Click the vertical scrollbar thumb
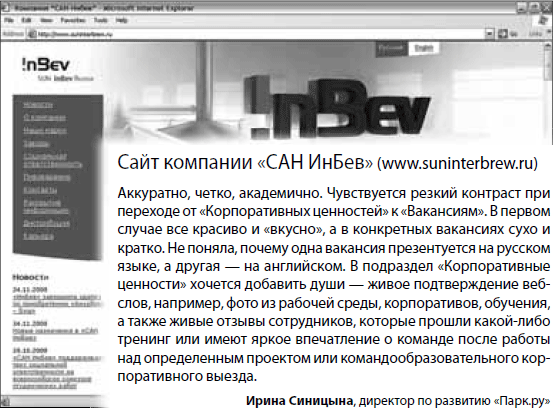Image resolution: width=553 pixels, height=408 pixels. (x=548, y=66)
